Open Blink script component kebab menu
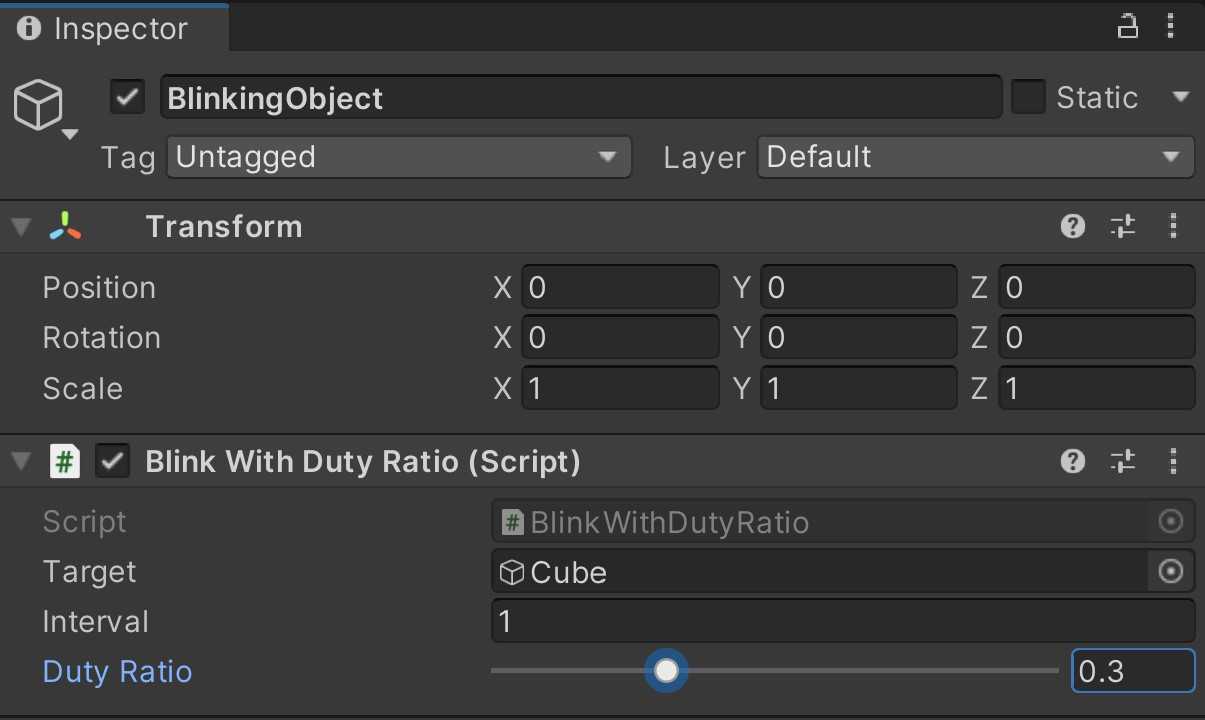 1173,461
